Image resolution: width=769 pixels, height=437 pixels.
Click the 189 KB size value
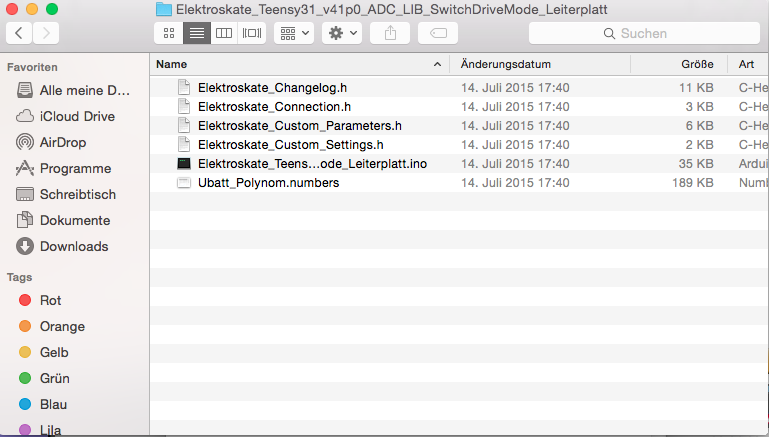[x=692, y=183]
